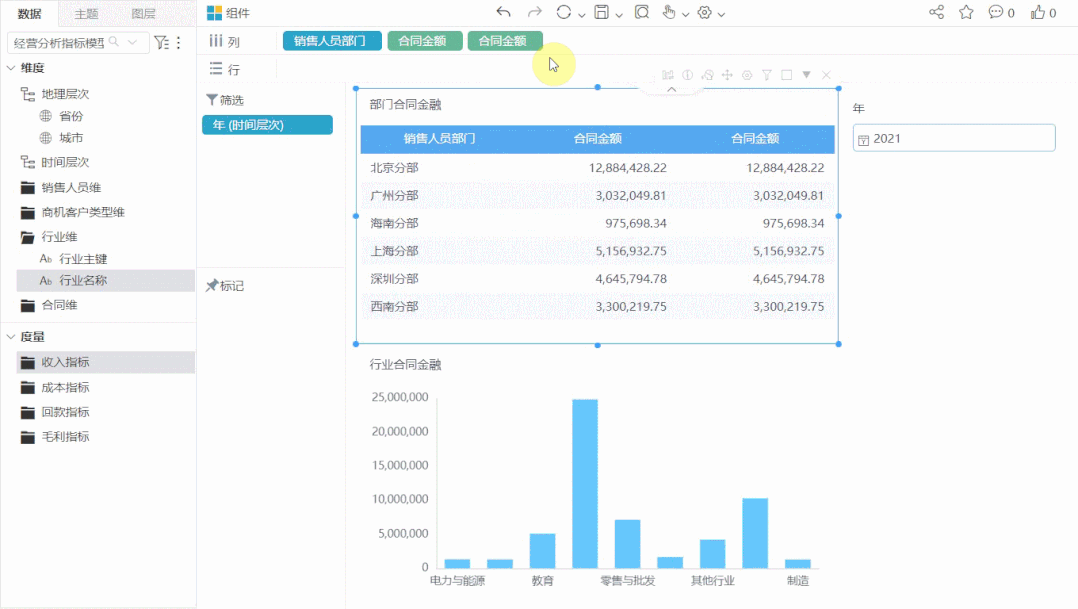1078x609 pixels.
Task: Click the funnel filter icon on component toolbar
Action: pos(767,75)
